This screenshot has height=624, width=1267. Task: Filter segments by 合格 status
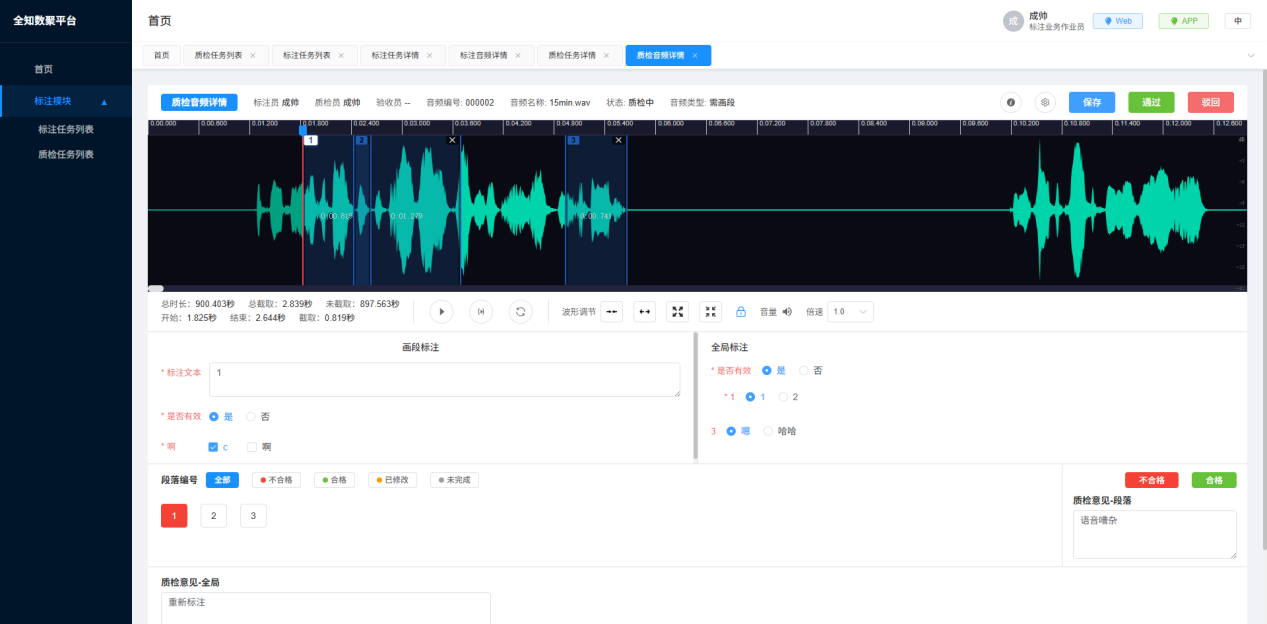click(335, 480)
